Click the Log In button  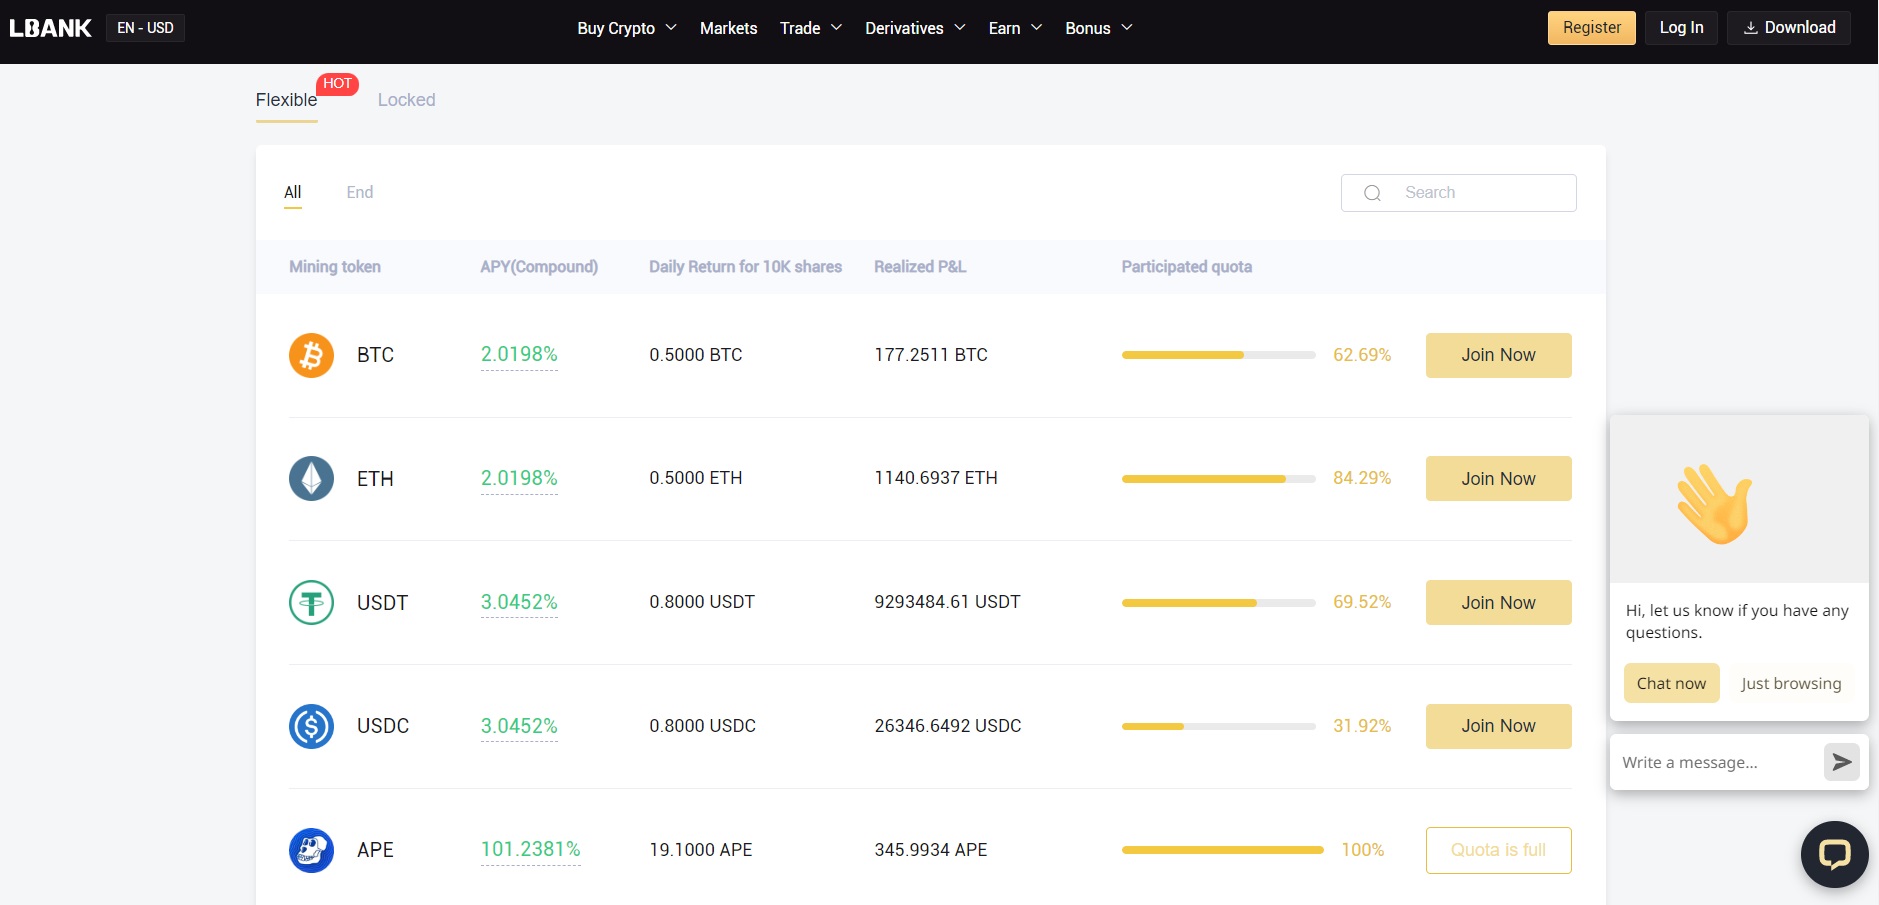pyautogui.click(x=1681, y=28)
